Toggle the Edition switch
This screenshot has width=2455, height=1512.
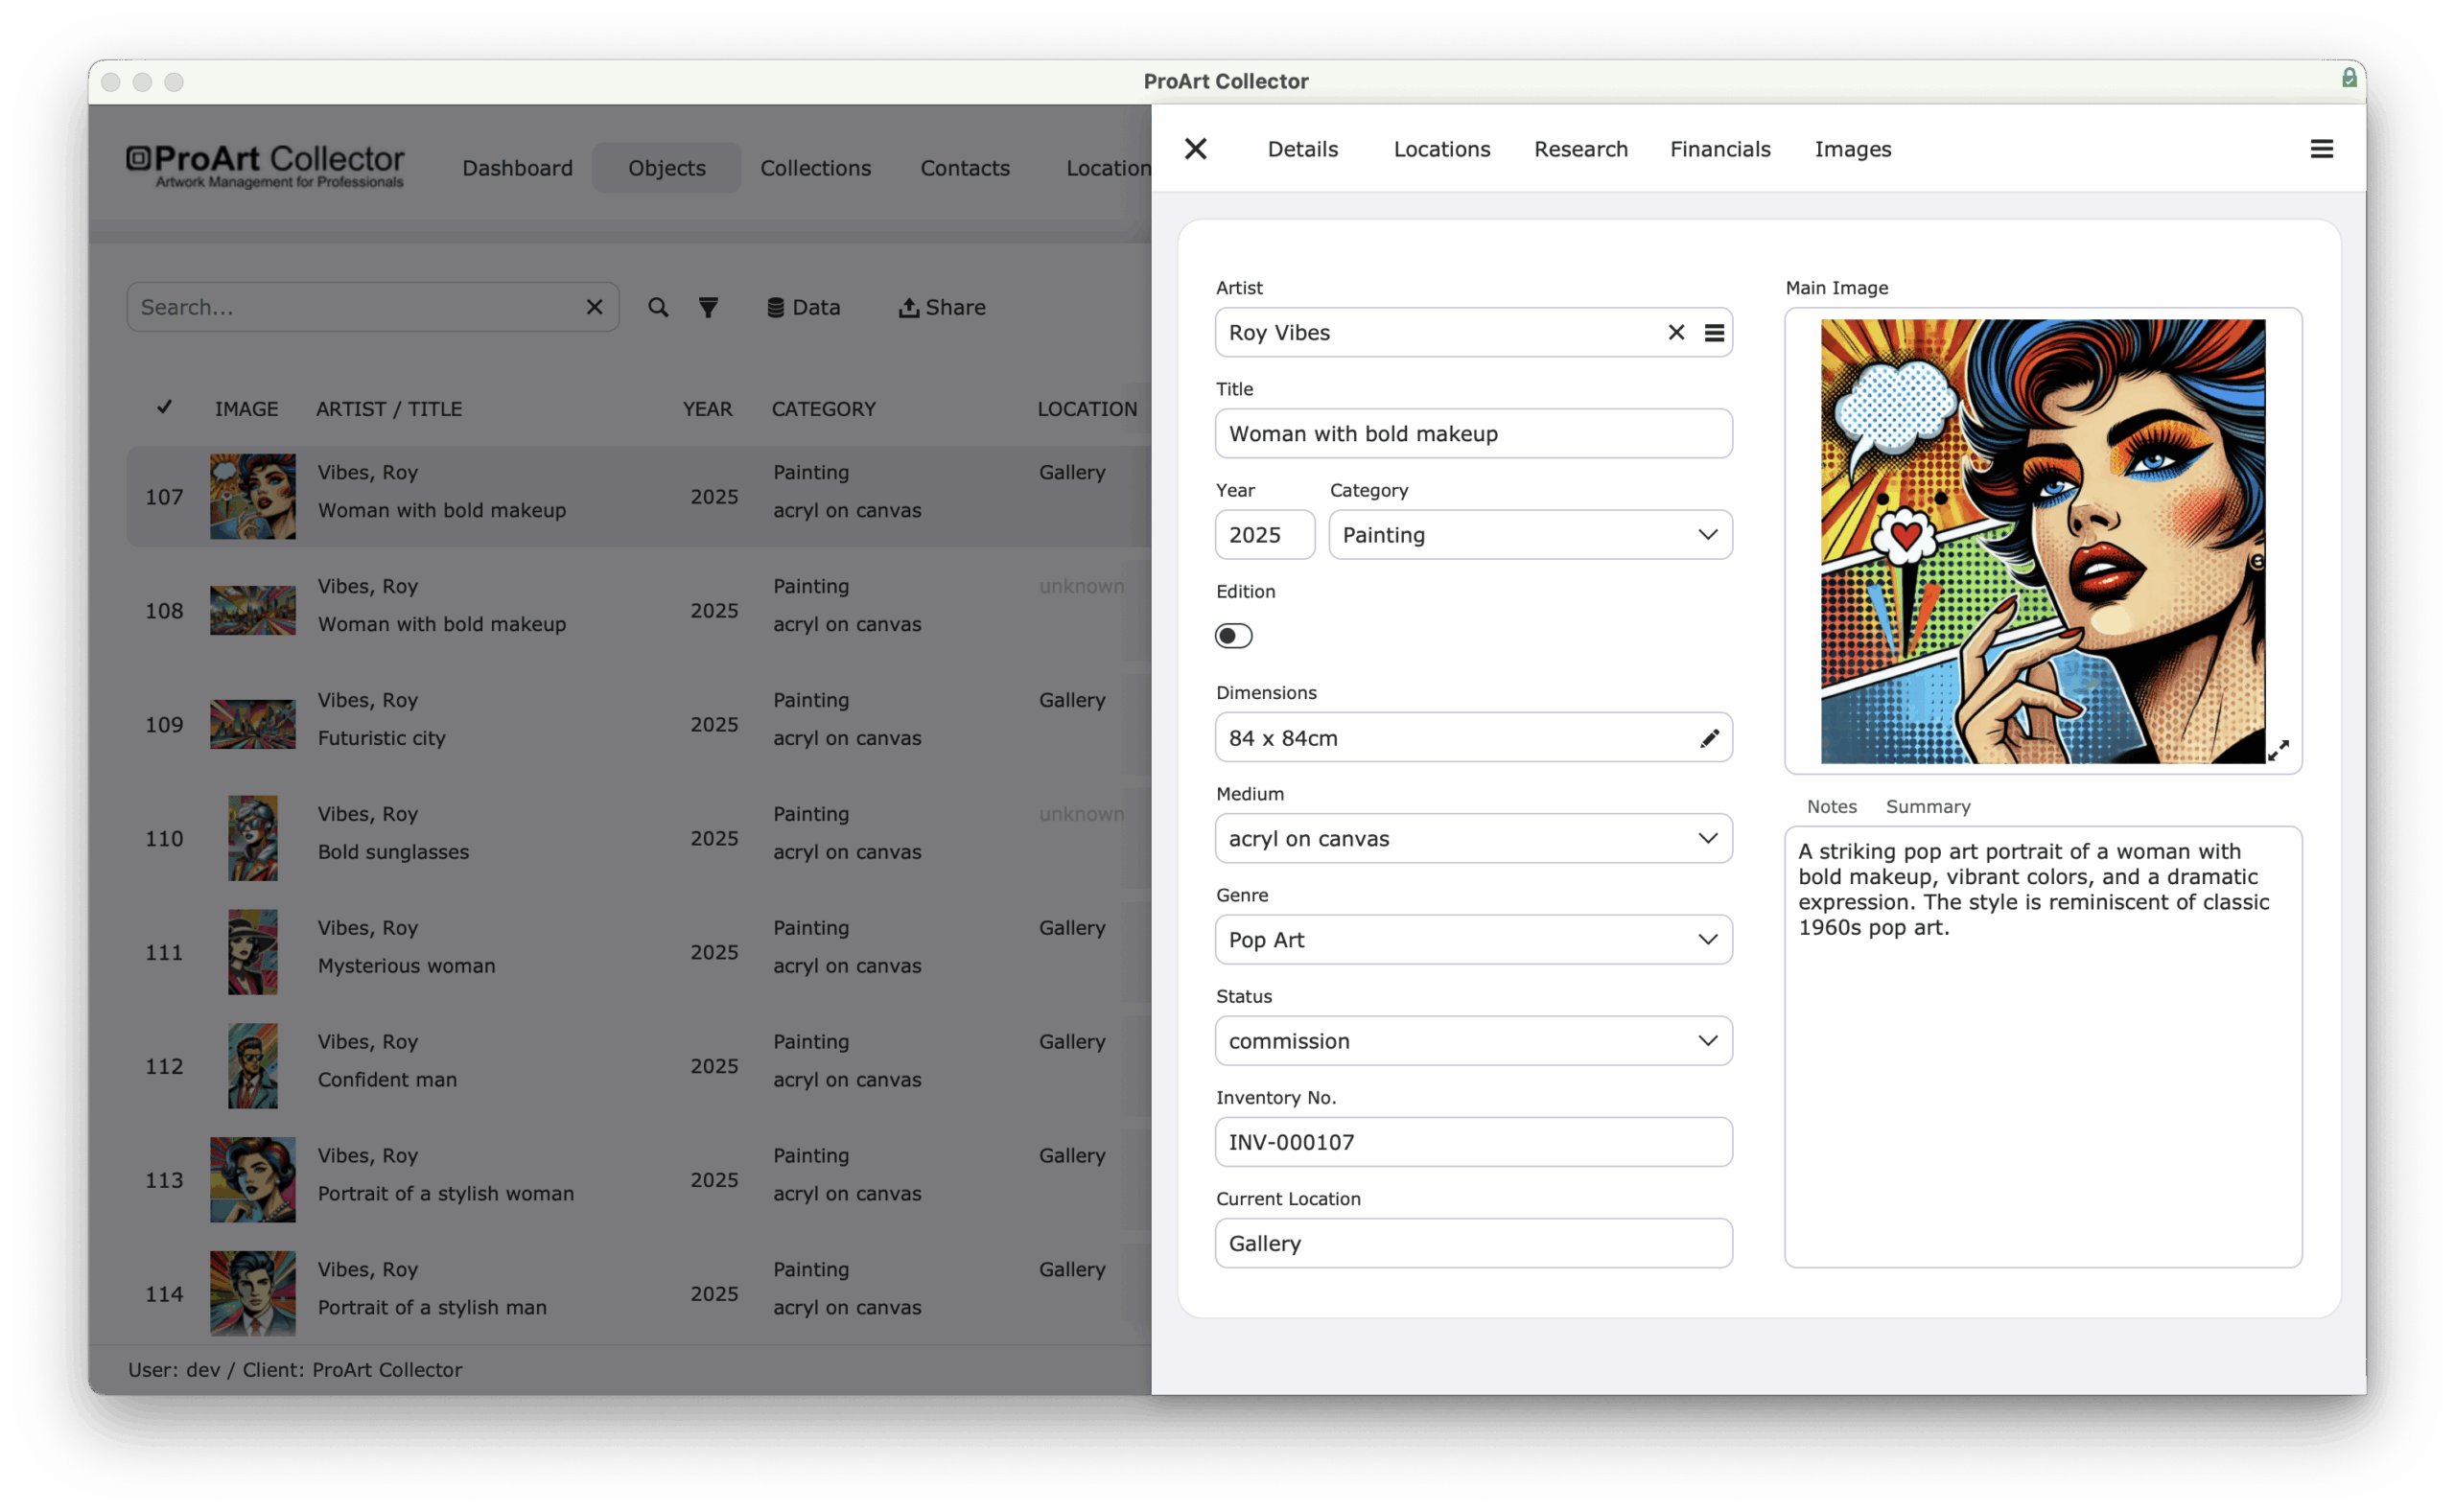click(1233, 636)
